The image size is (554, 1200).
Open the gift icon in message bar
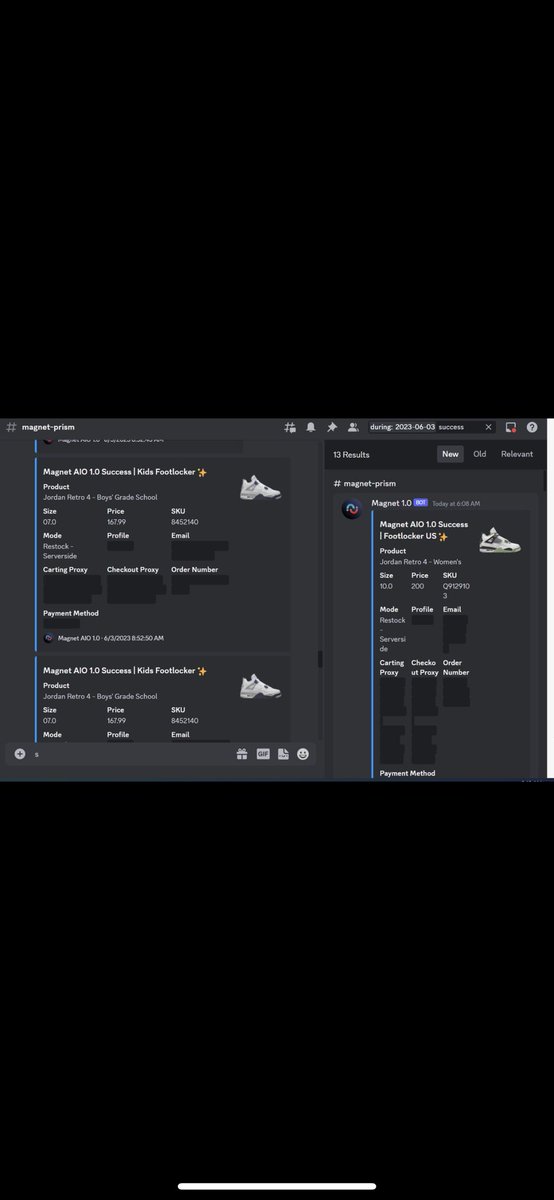tap(242, 754)
